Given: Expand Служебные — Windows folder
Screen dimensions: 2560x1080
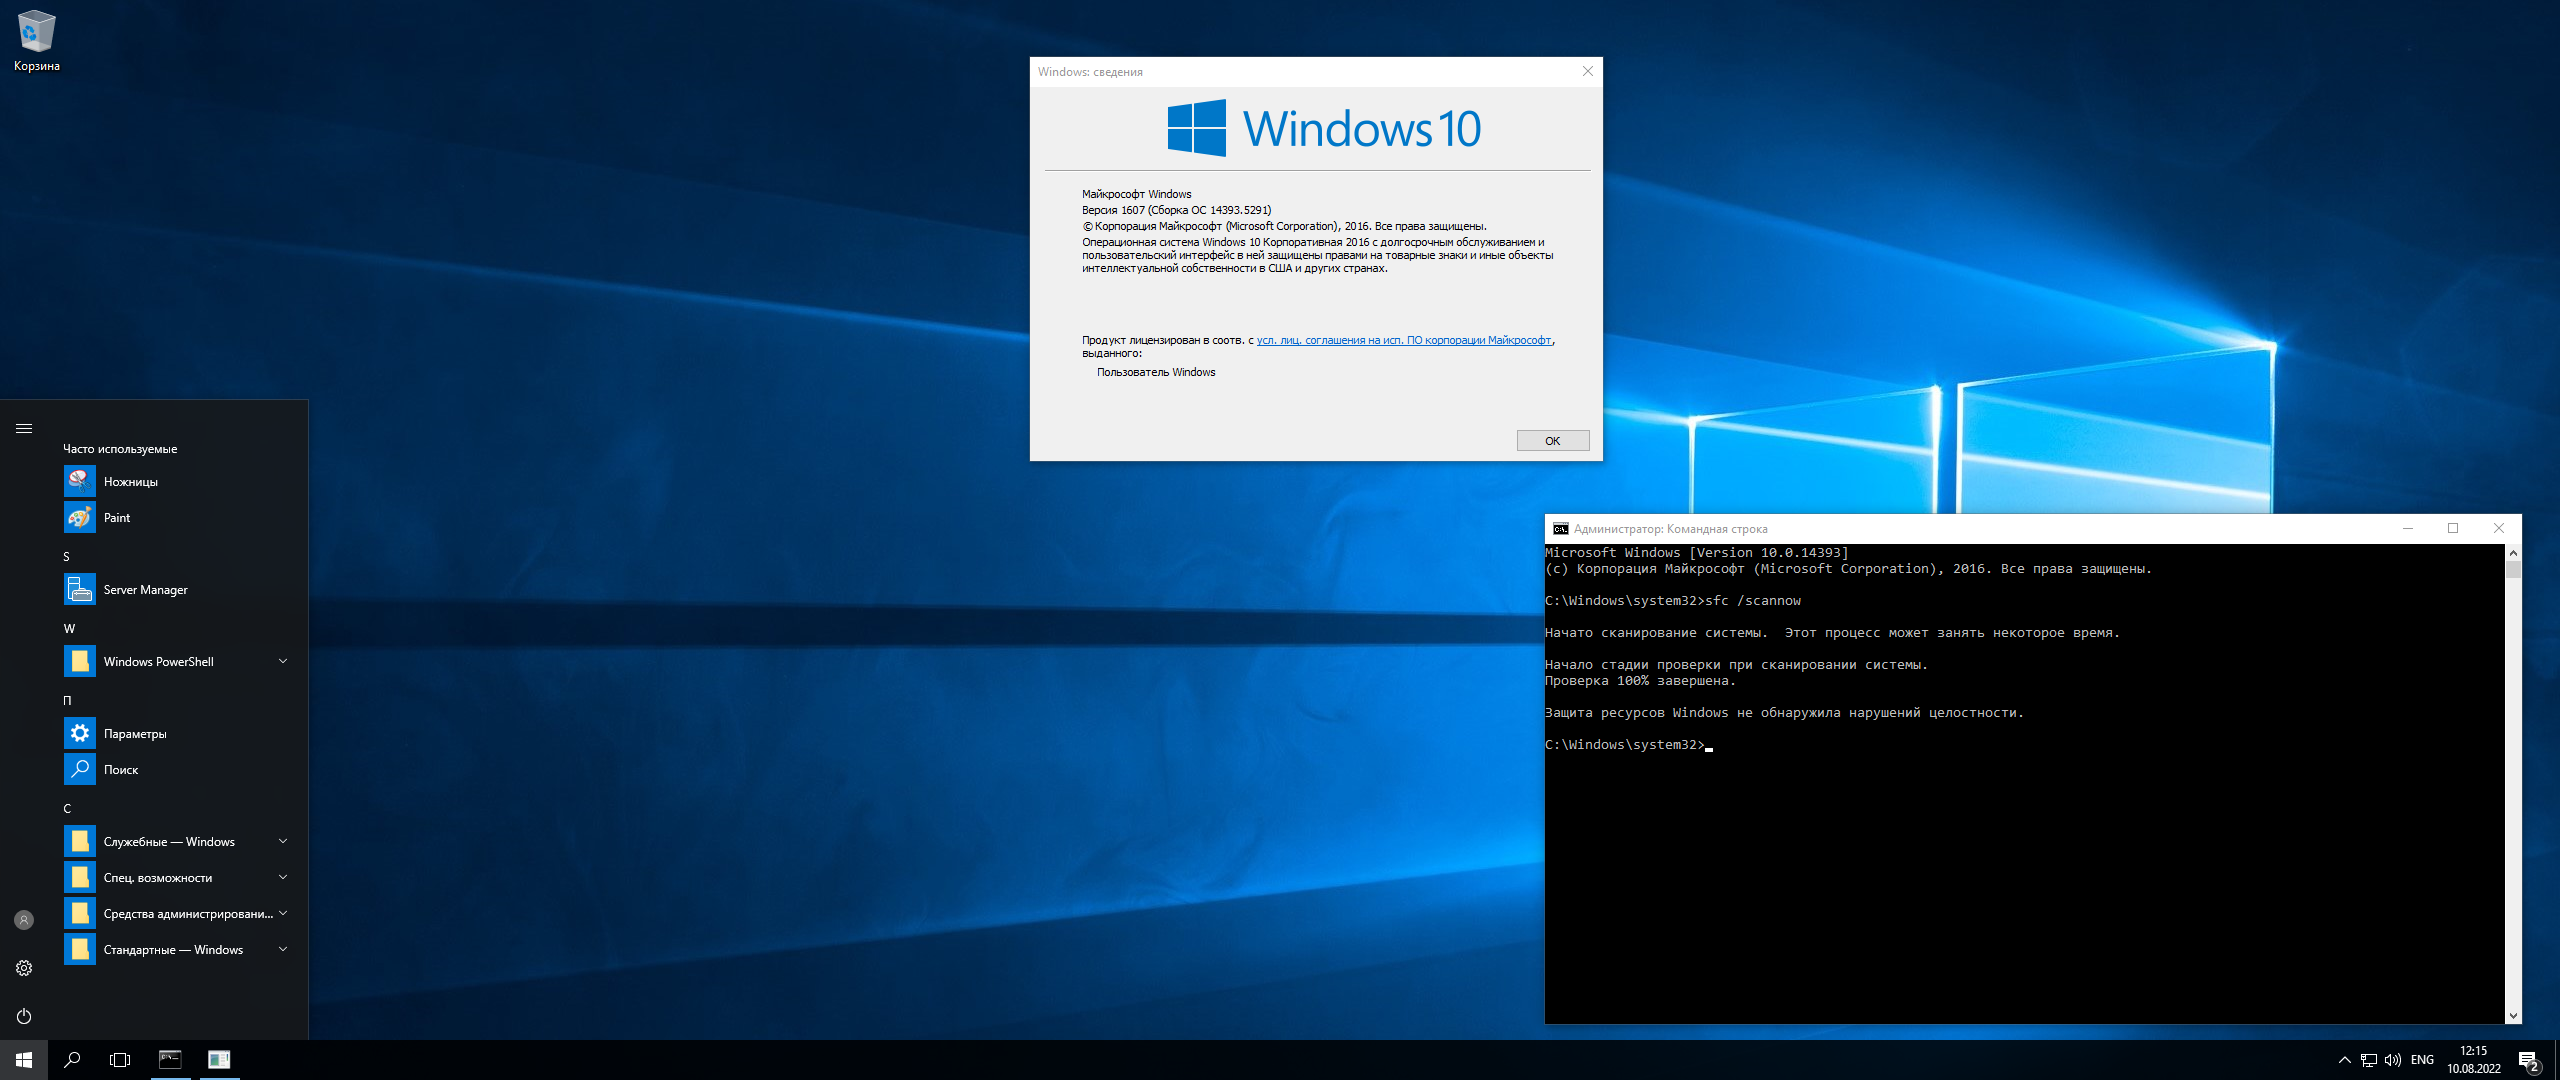Looking at the screenshot, I should pyautogui.click(x=283, y=841).
